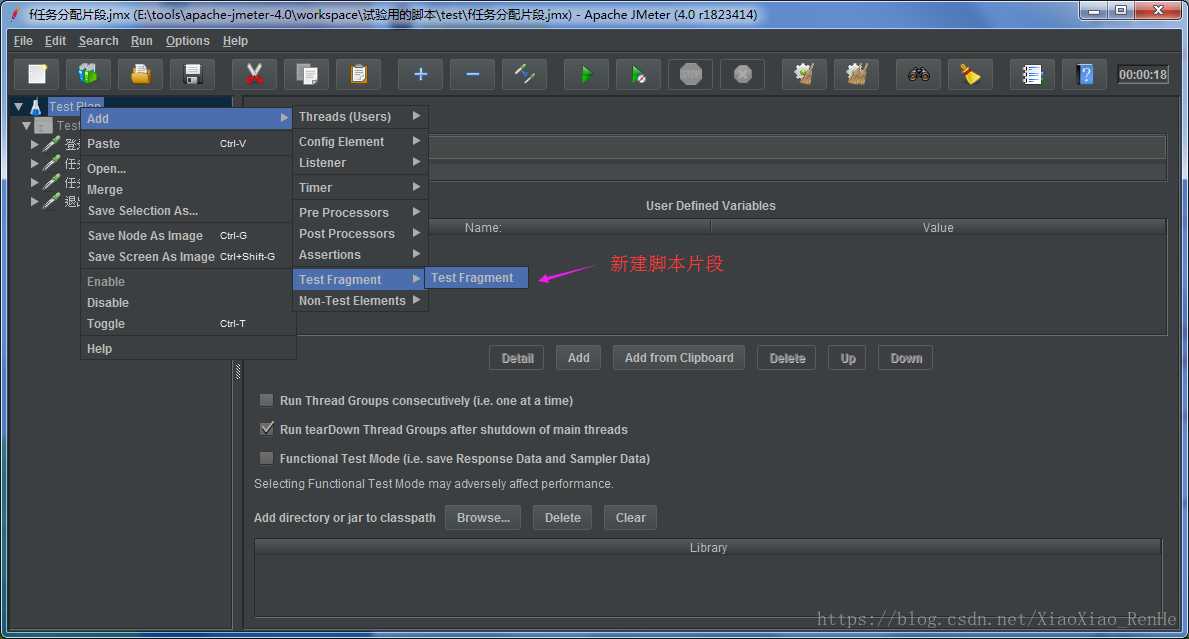This screenshot has width=1189, height=639.
Task: Open the Function Helper list icon
Action: 1032,74
